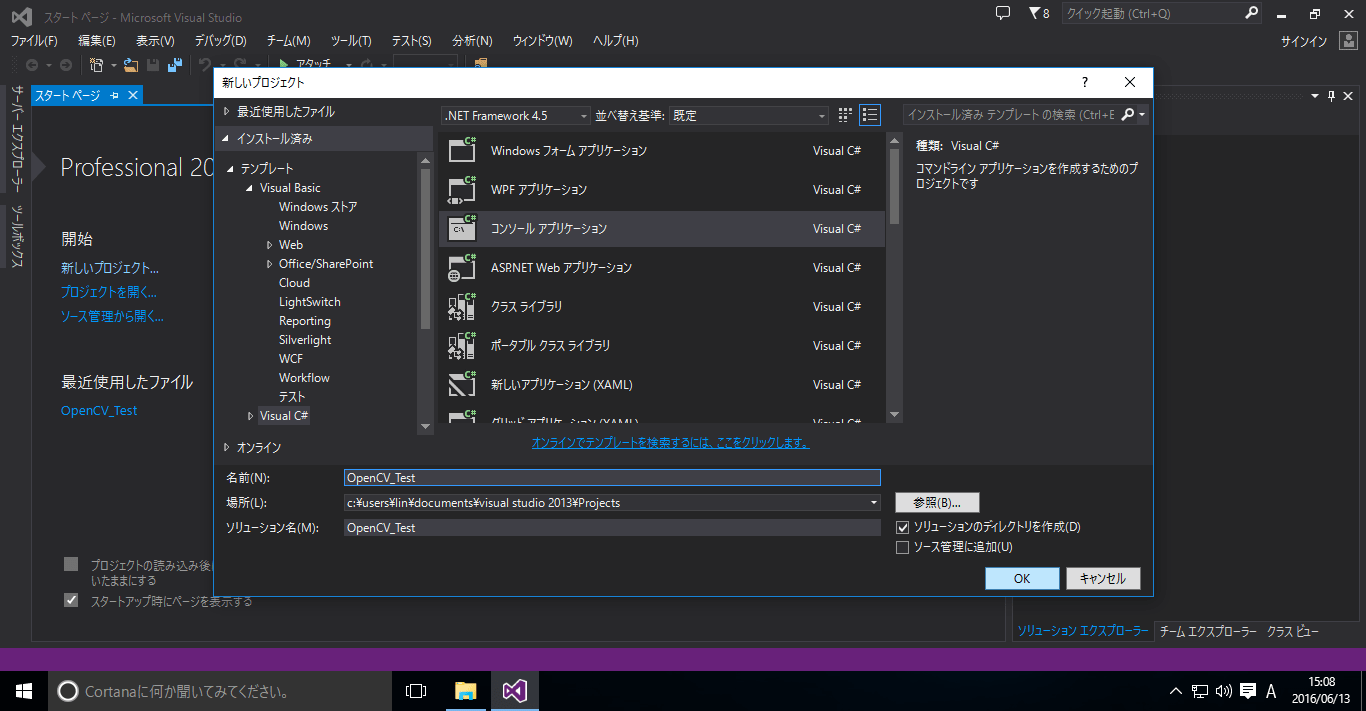
Task: Toggle ソリューションのディレクトリを作成 checkbox
Action: click(903, 527)
